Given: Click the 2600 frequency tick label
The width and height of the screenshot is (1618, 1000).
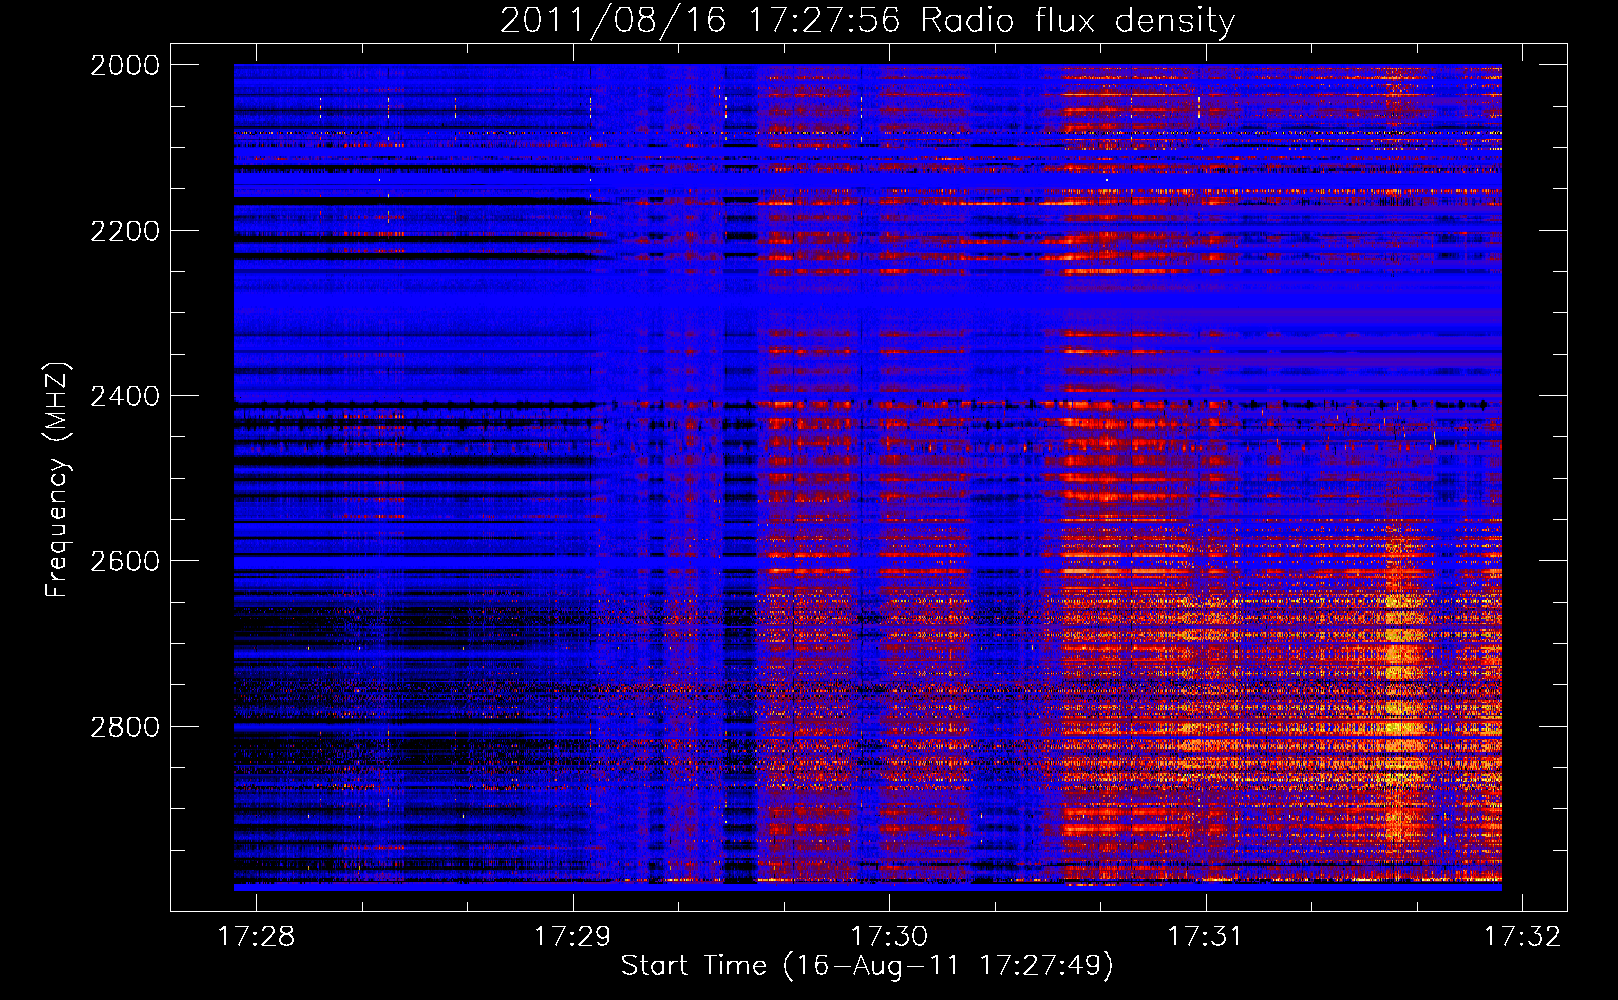Looking at the screenshot, I should (125, 561).
